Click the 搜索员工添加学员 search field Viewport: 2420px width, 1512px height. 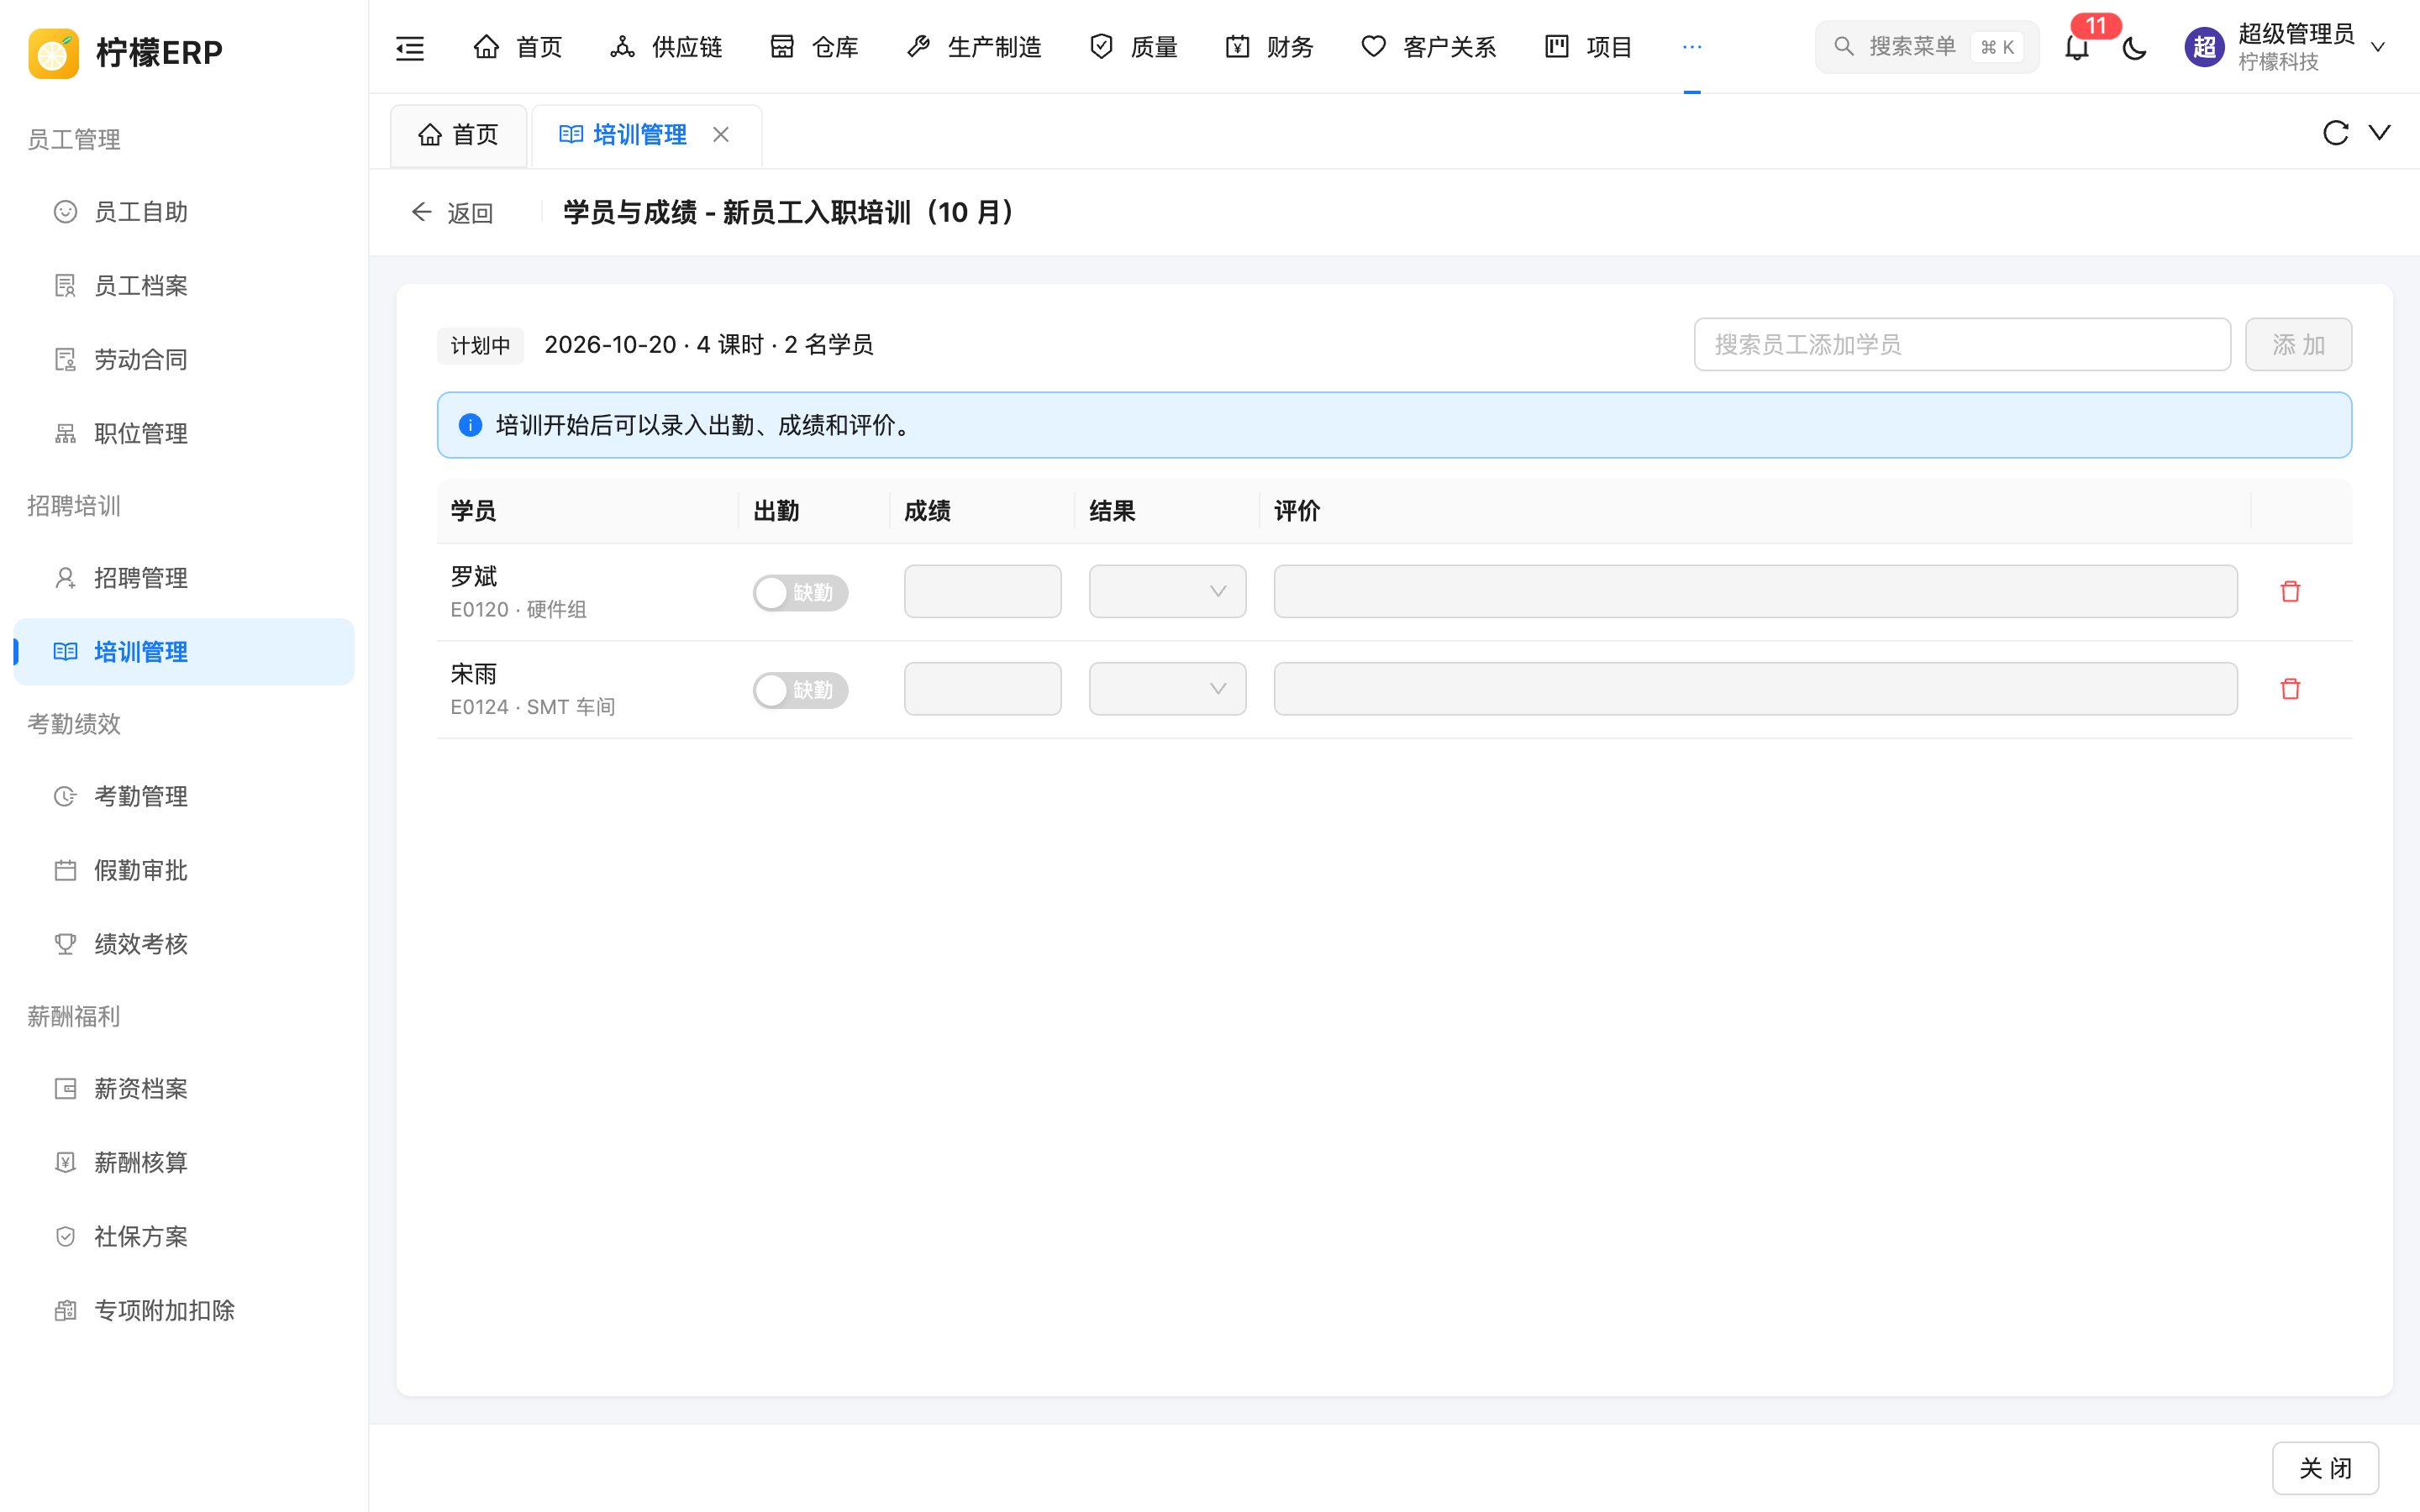1962,345
